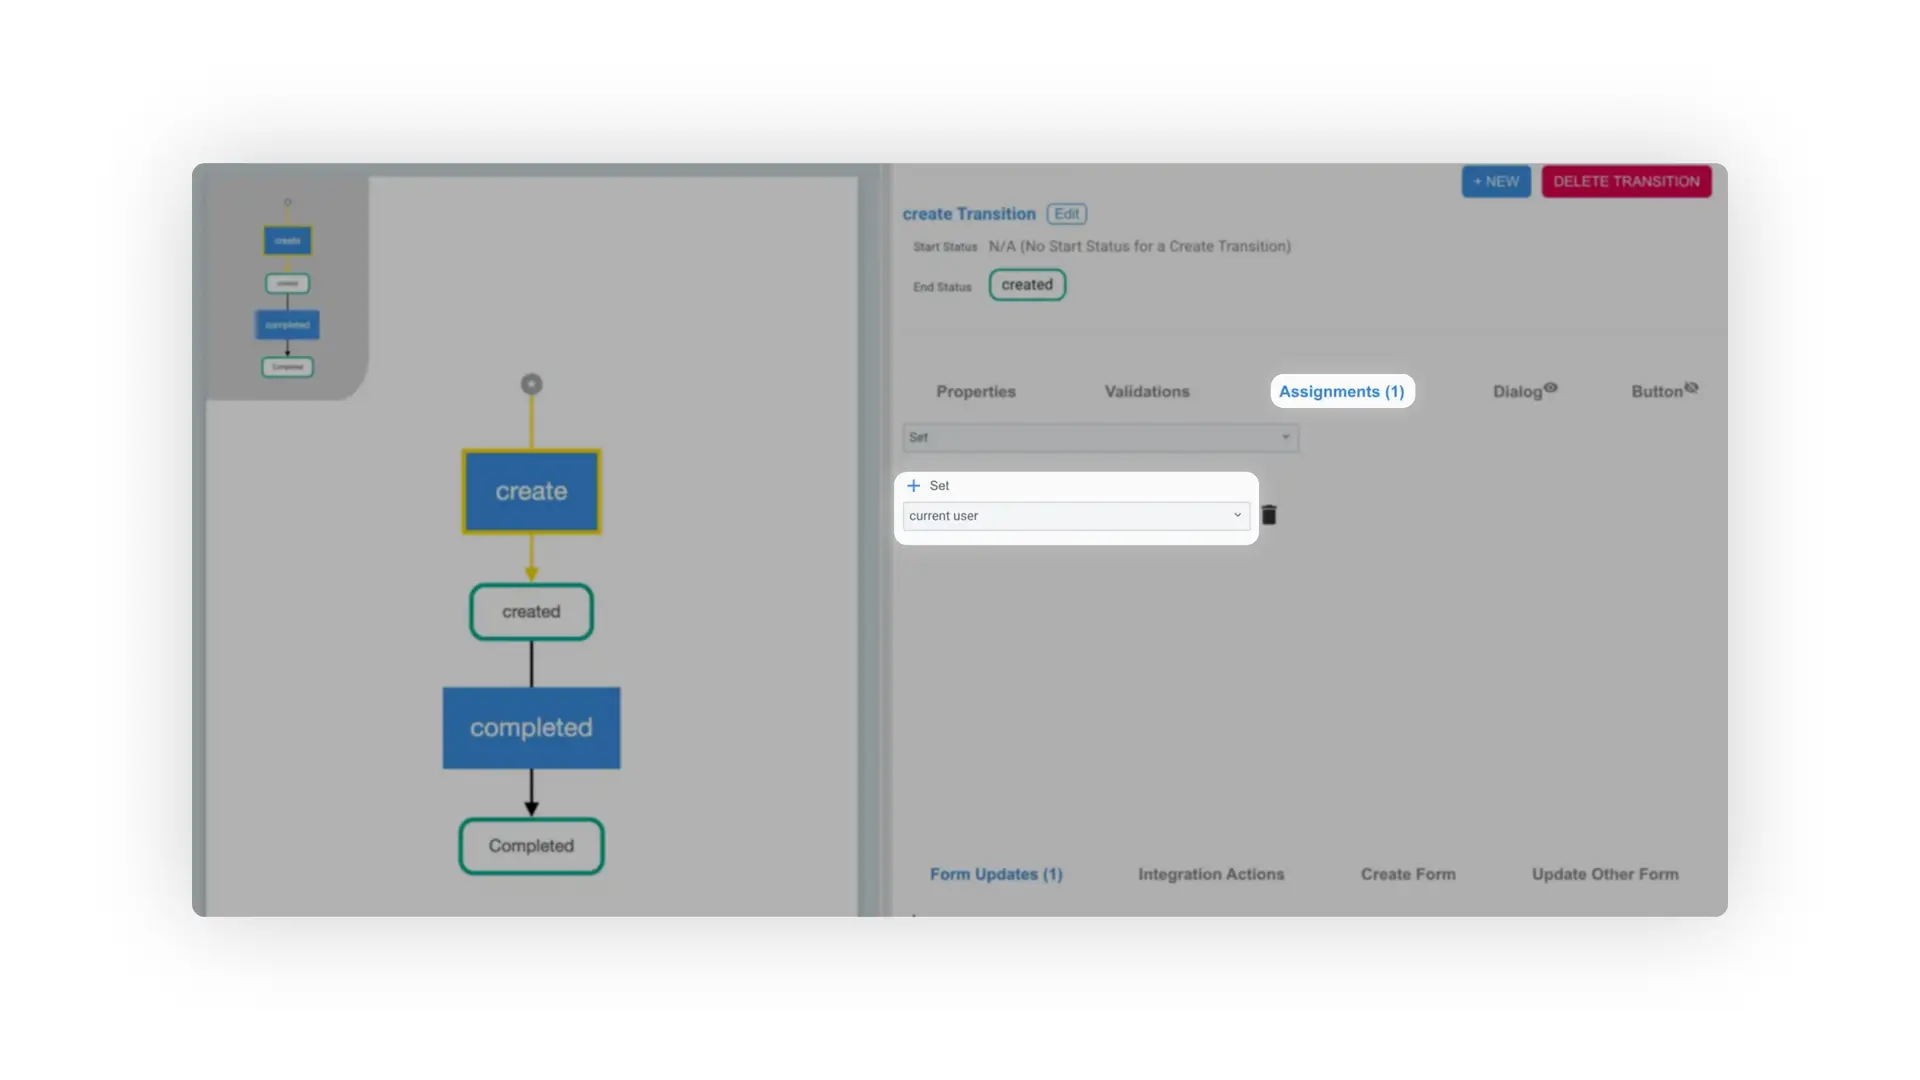Click the DELETE TRANSITION button
Viewport: 1920px width, 1080px height.
pyautogui.click(x=1626, y=181)
